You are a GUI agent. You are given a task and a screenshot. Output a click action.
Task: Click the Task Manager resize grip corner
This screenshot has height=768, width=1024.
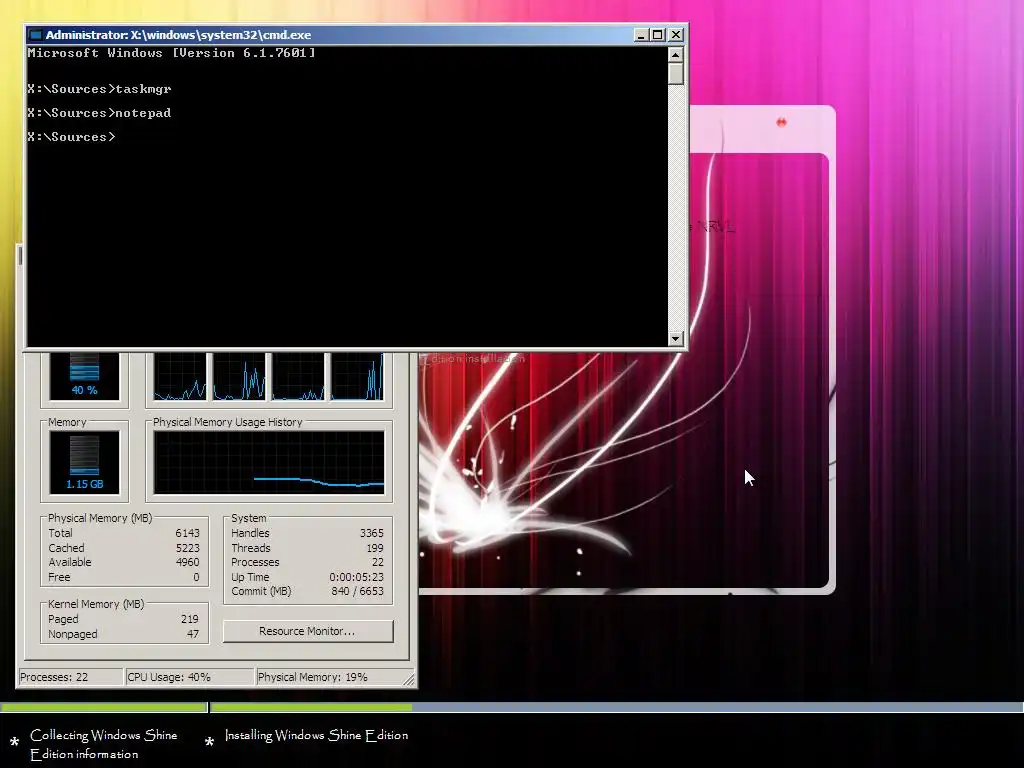tap(409, 680)
